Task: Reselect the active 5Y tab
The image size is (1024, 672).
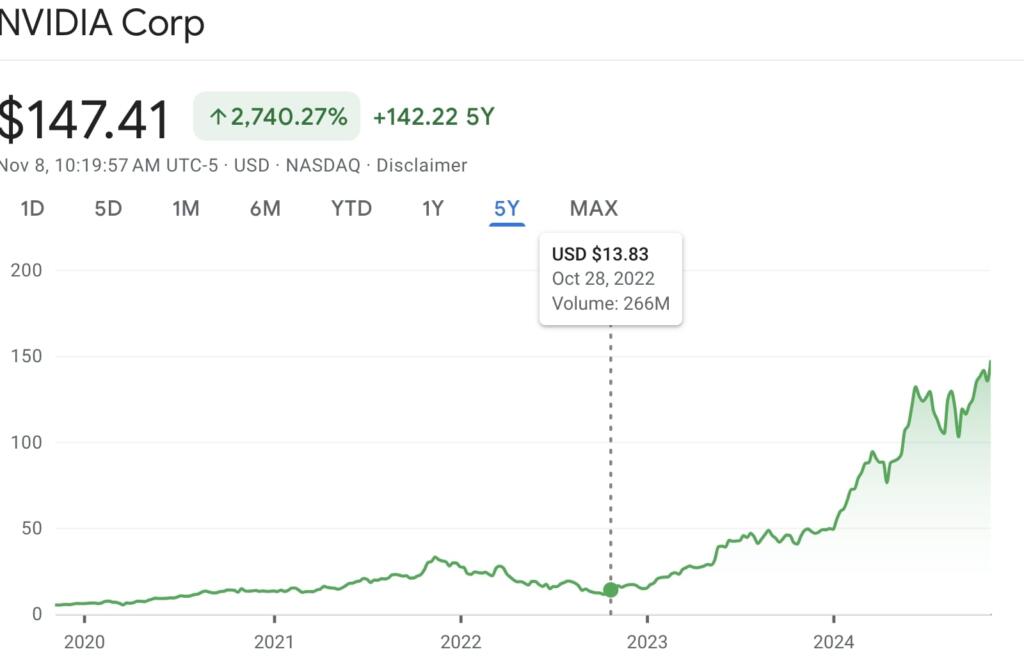Action: coord(507,209)
